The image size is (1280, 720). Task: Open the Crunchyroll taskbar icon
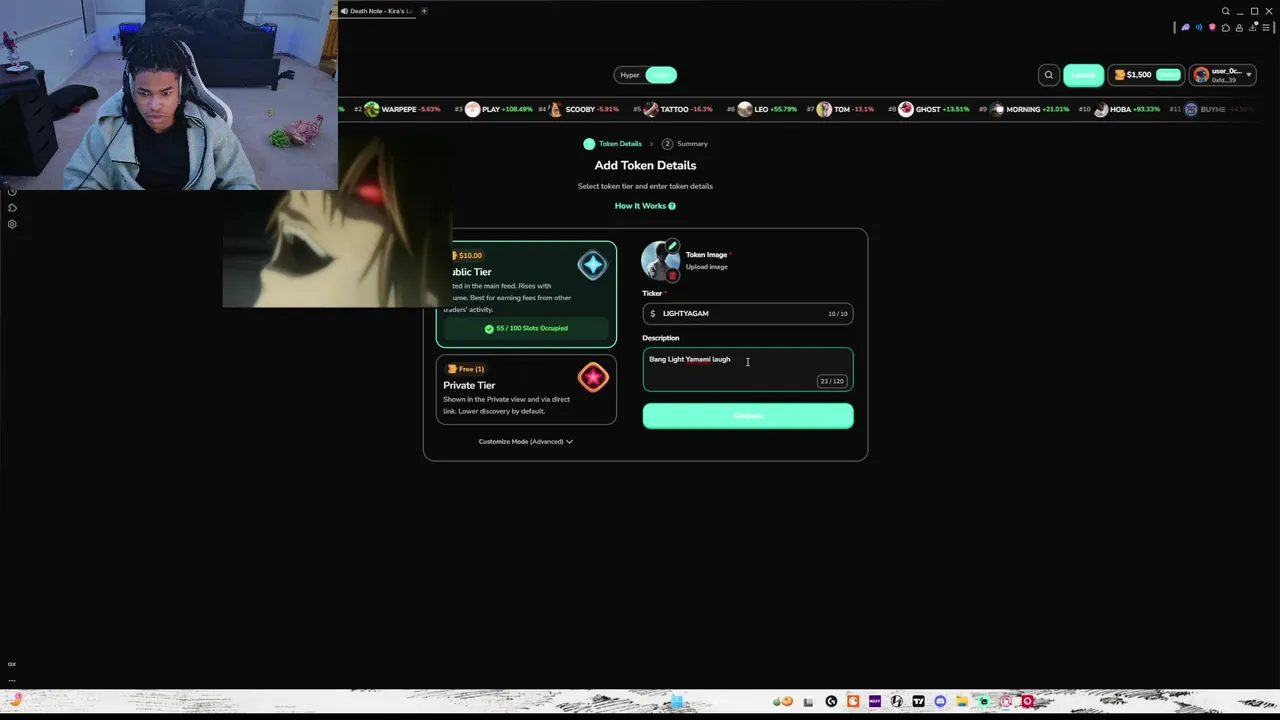click(853, 701)
